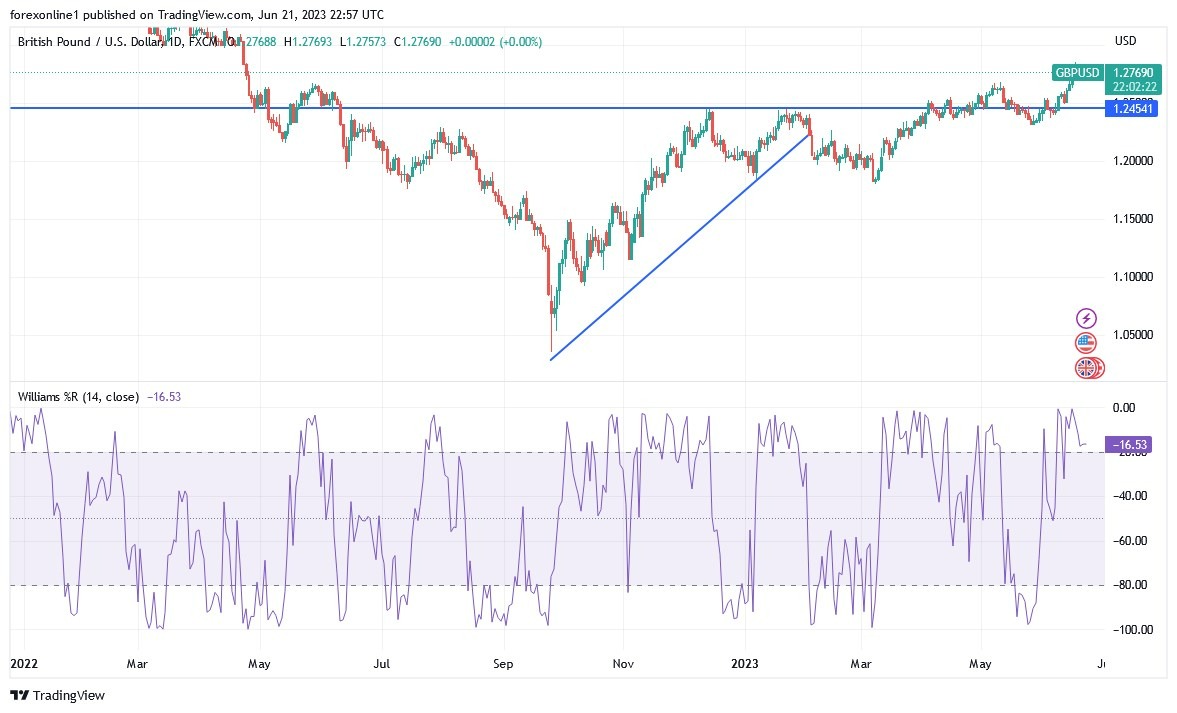Open the US flag economic events marker

(1086, 343)
